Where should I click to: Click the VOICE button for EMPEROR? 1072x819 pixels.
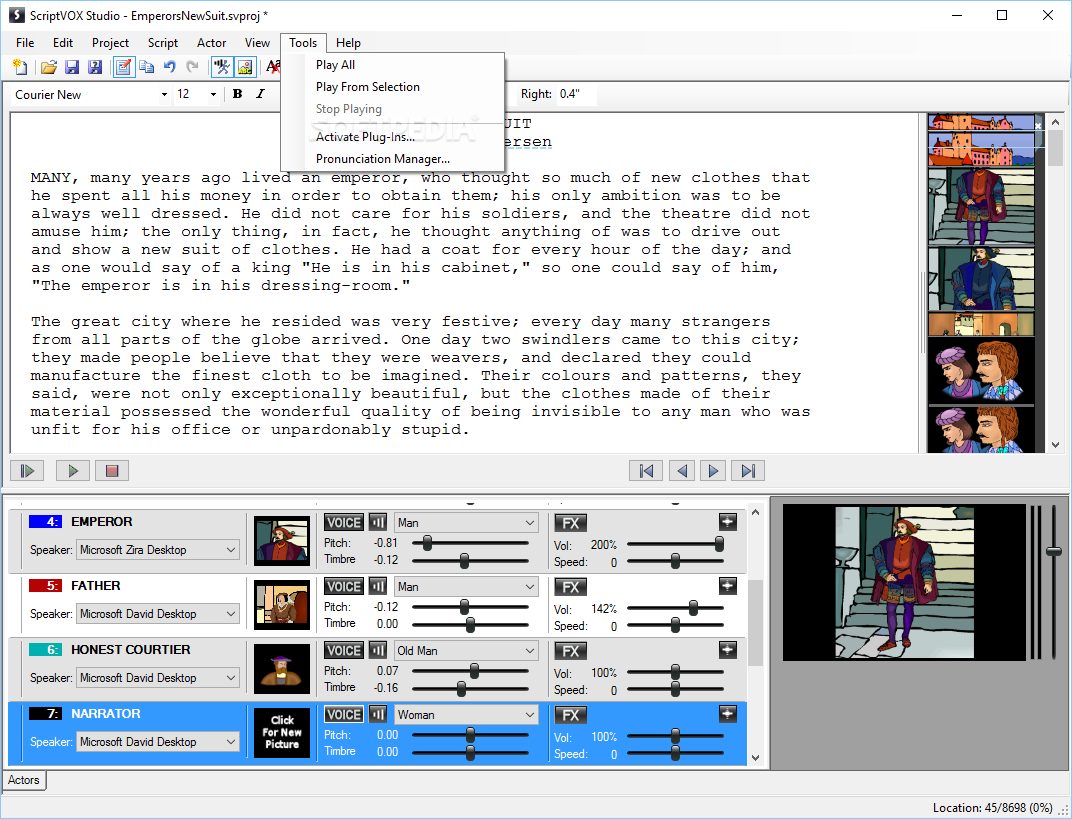pyautogui.click(x=344, y=523)
